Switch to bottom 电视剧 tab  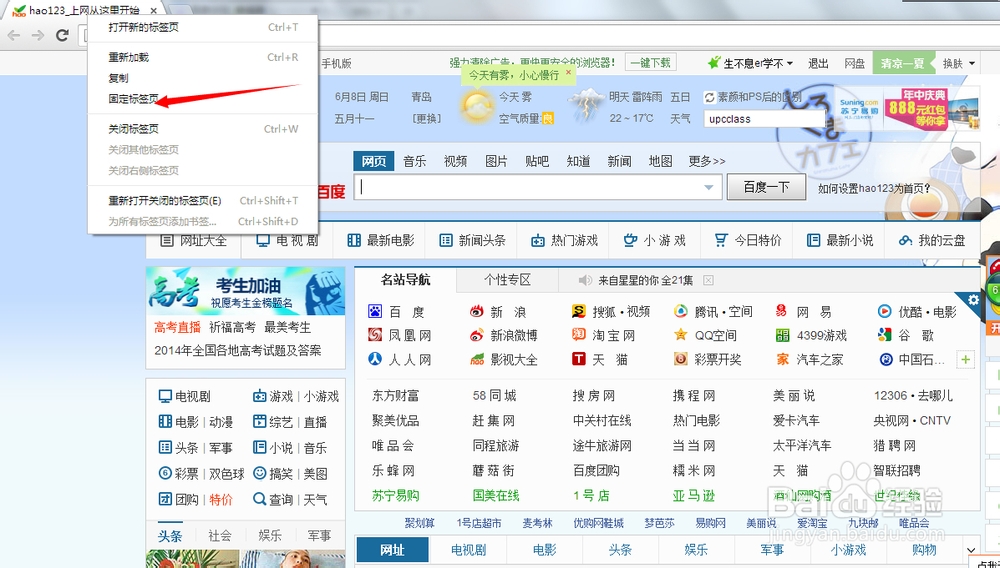468,550
